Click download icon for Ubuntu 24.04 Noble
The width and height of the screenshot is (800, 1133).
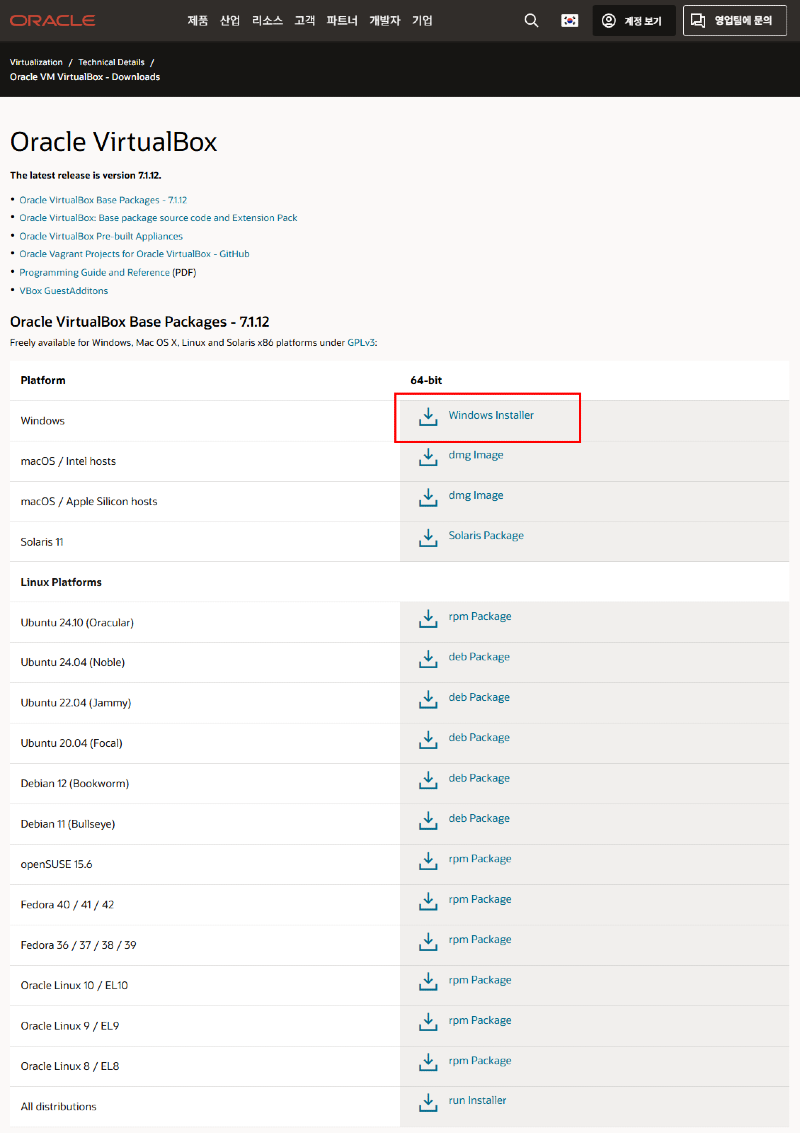coord(428,658)
